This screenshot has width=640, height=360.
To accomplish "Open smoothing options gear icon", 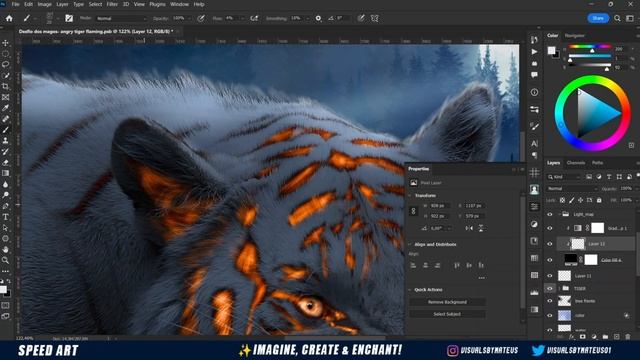I will click(318, 18).
